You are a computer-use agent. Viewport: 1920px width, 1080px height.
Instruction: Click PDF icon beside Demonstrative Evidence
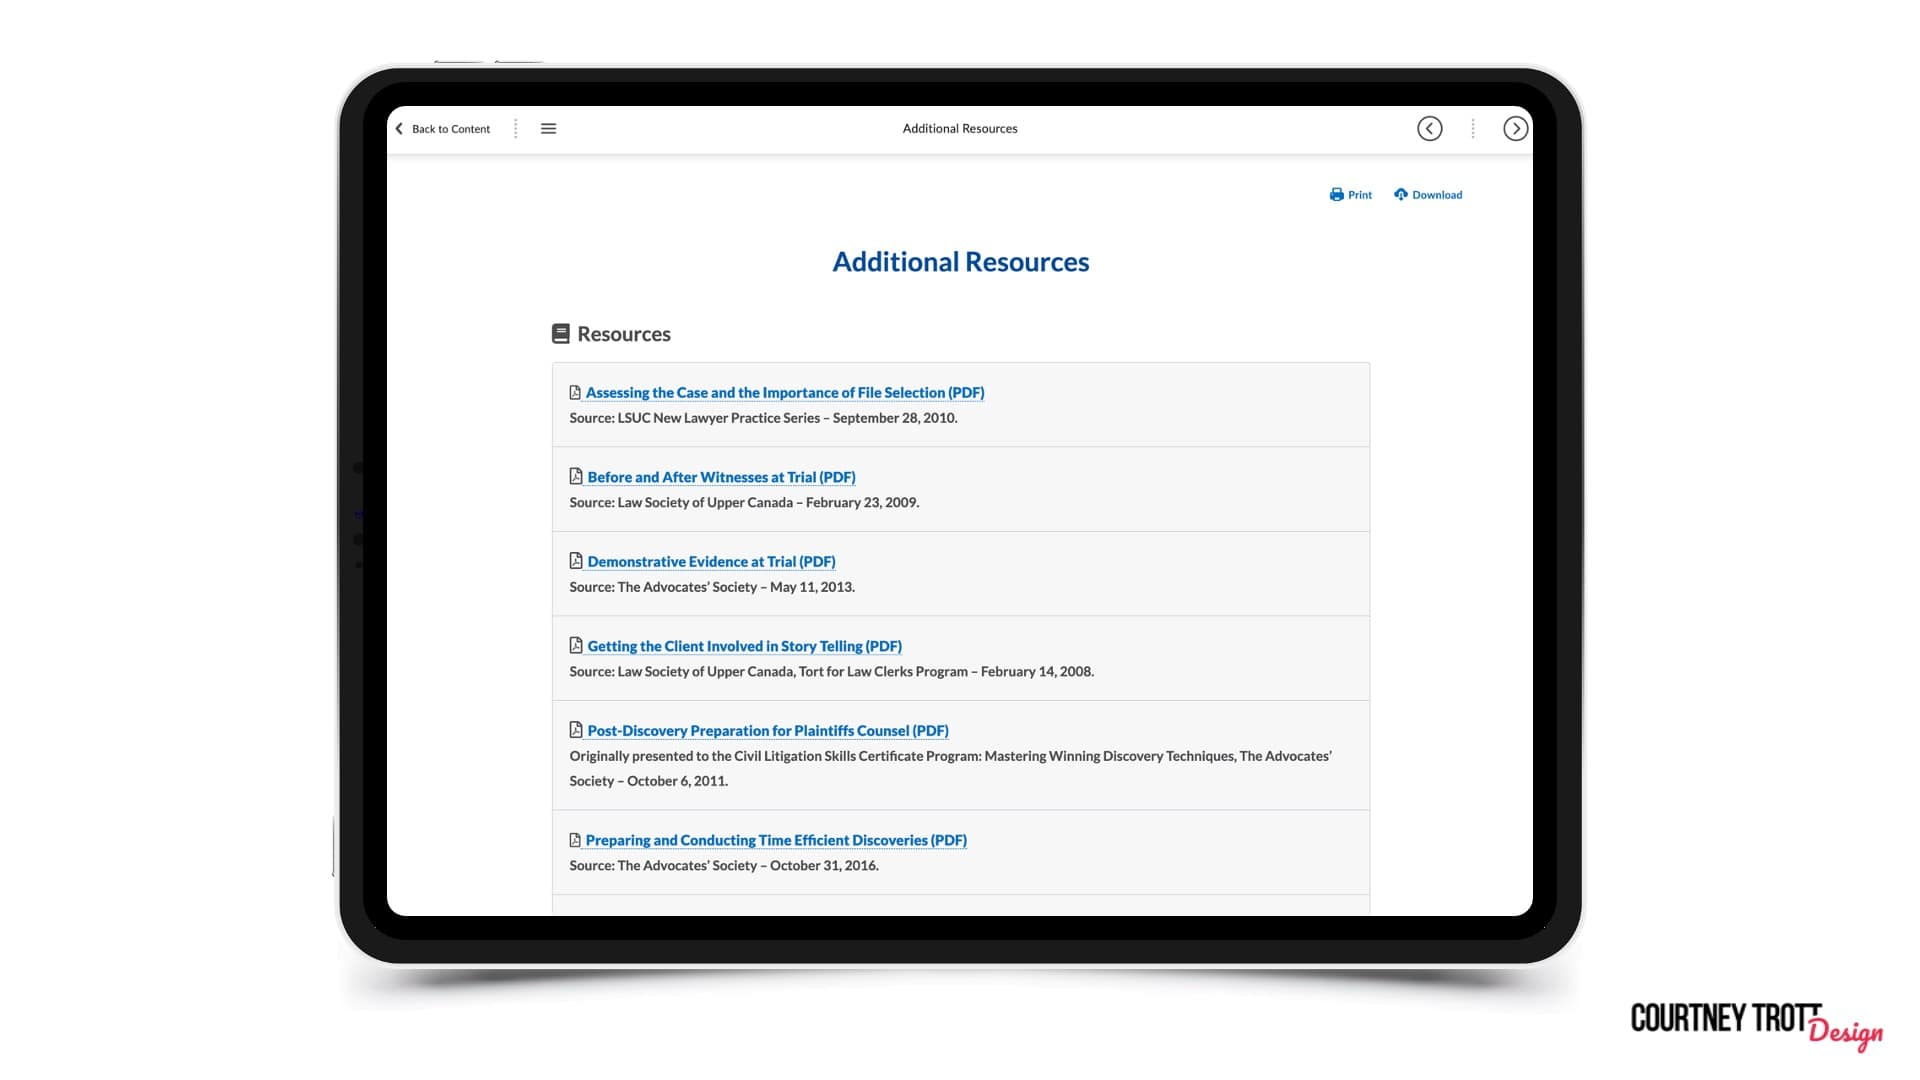click(576, 561)
